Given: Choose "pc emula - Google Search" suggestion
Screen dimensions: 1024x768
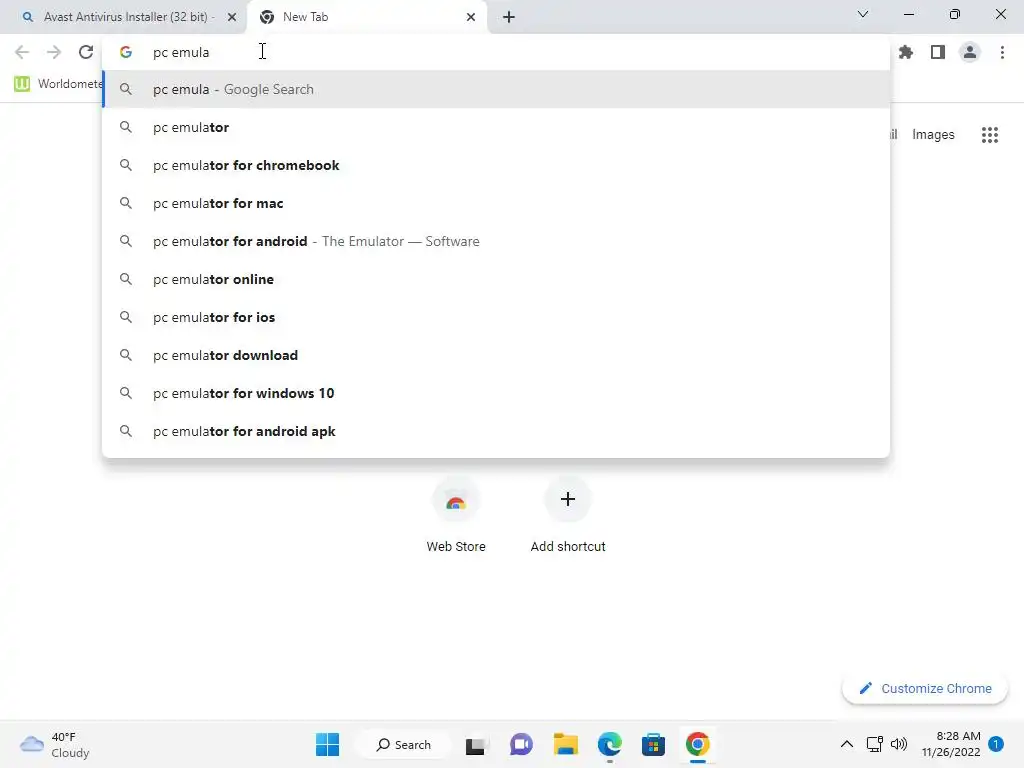Looking at the screenshot, I should click(496, 89).
